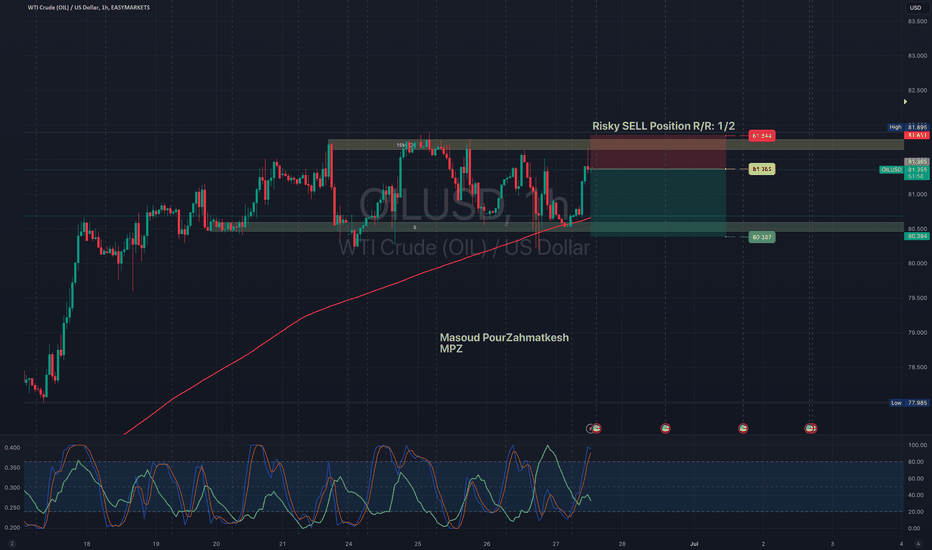
Task: Open the double economic event flag near July 3
Action: coord(811,428)
